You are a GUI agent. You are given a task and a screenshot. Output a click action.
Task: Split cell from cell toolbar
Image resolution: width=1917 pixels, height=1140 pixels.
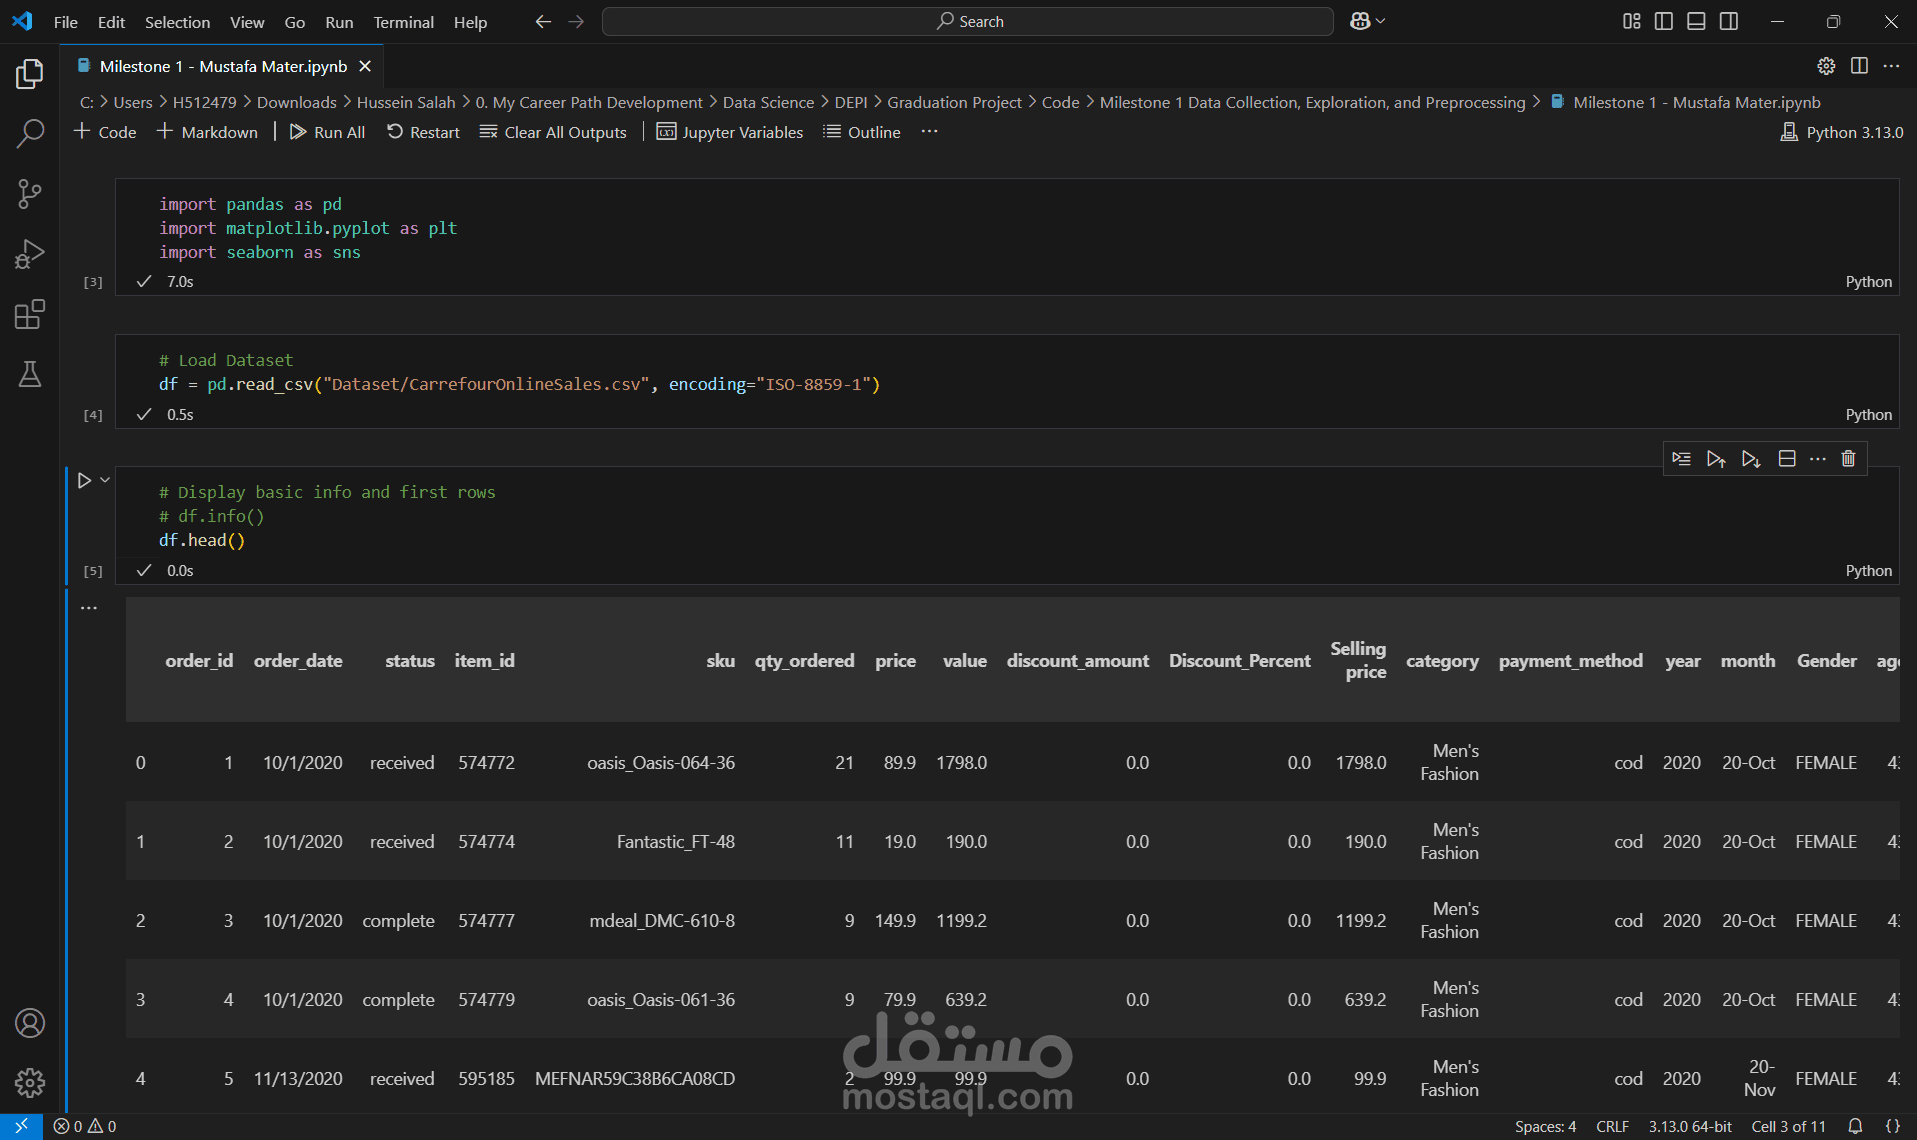(1787, 459)
